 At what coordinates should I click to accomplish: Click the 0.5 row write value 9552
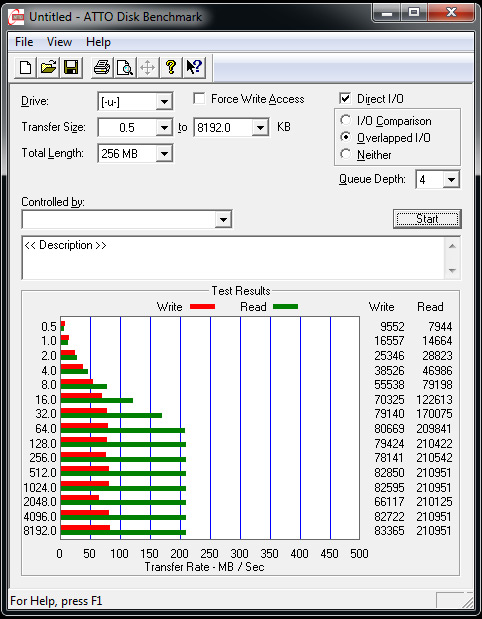coord(392,326)
